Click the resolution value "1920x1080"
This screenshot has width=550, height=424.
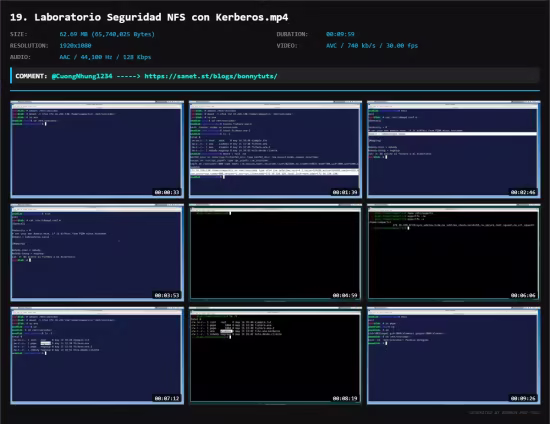[75, 46]
